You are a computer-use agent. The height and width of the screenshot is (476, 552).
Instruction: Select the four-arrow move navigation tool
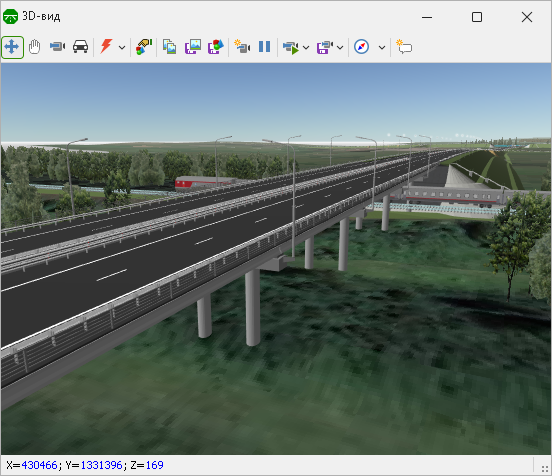tap(12, 47)
